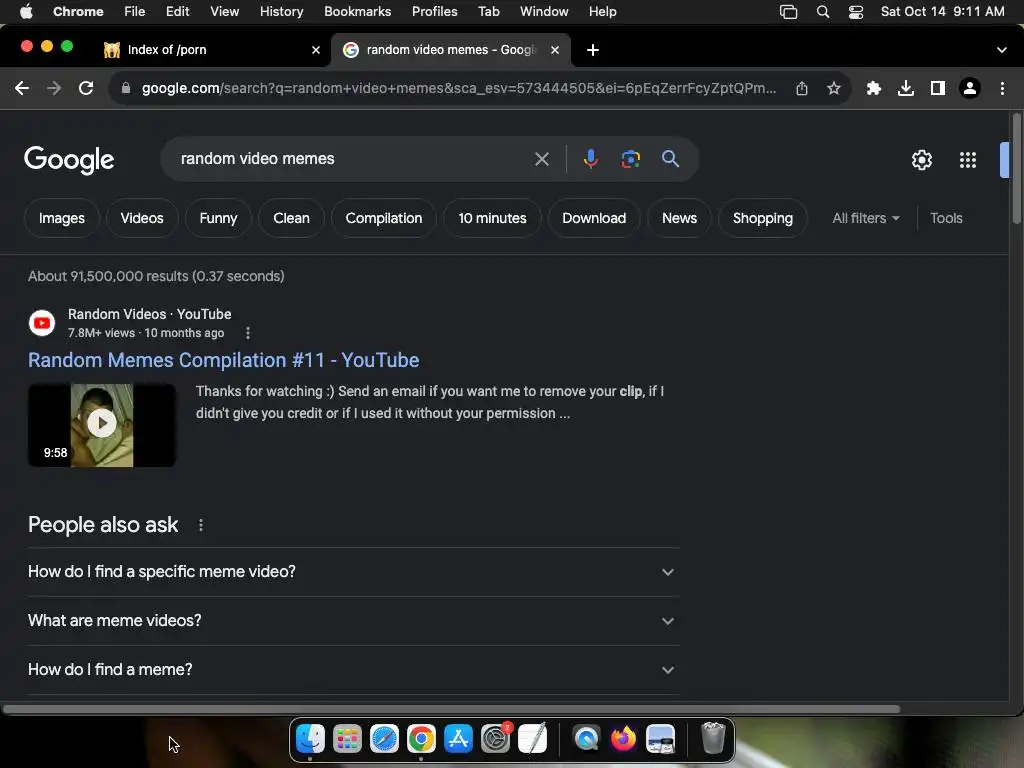The height and width of the screenshot is (768, 1024).
Task: Switch to News results
Action: tap(679, 218)
